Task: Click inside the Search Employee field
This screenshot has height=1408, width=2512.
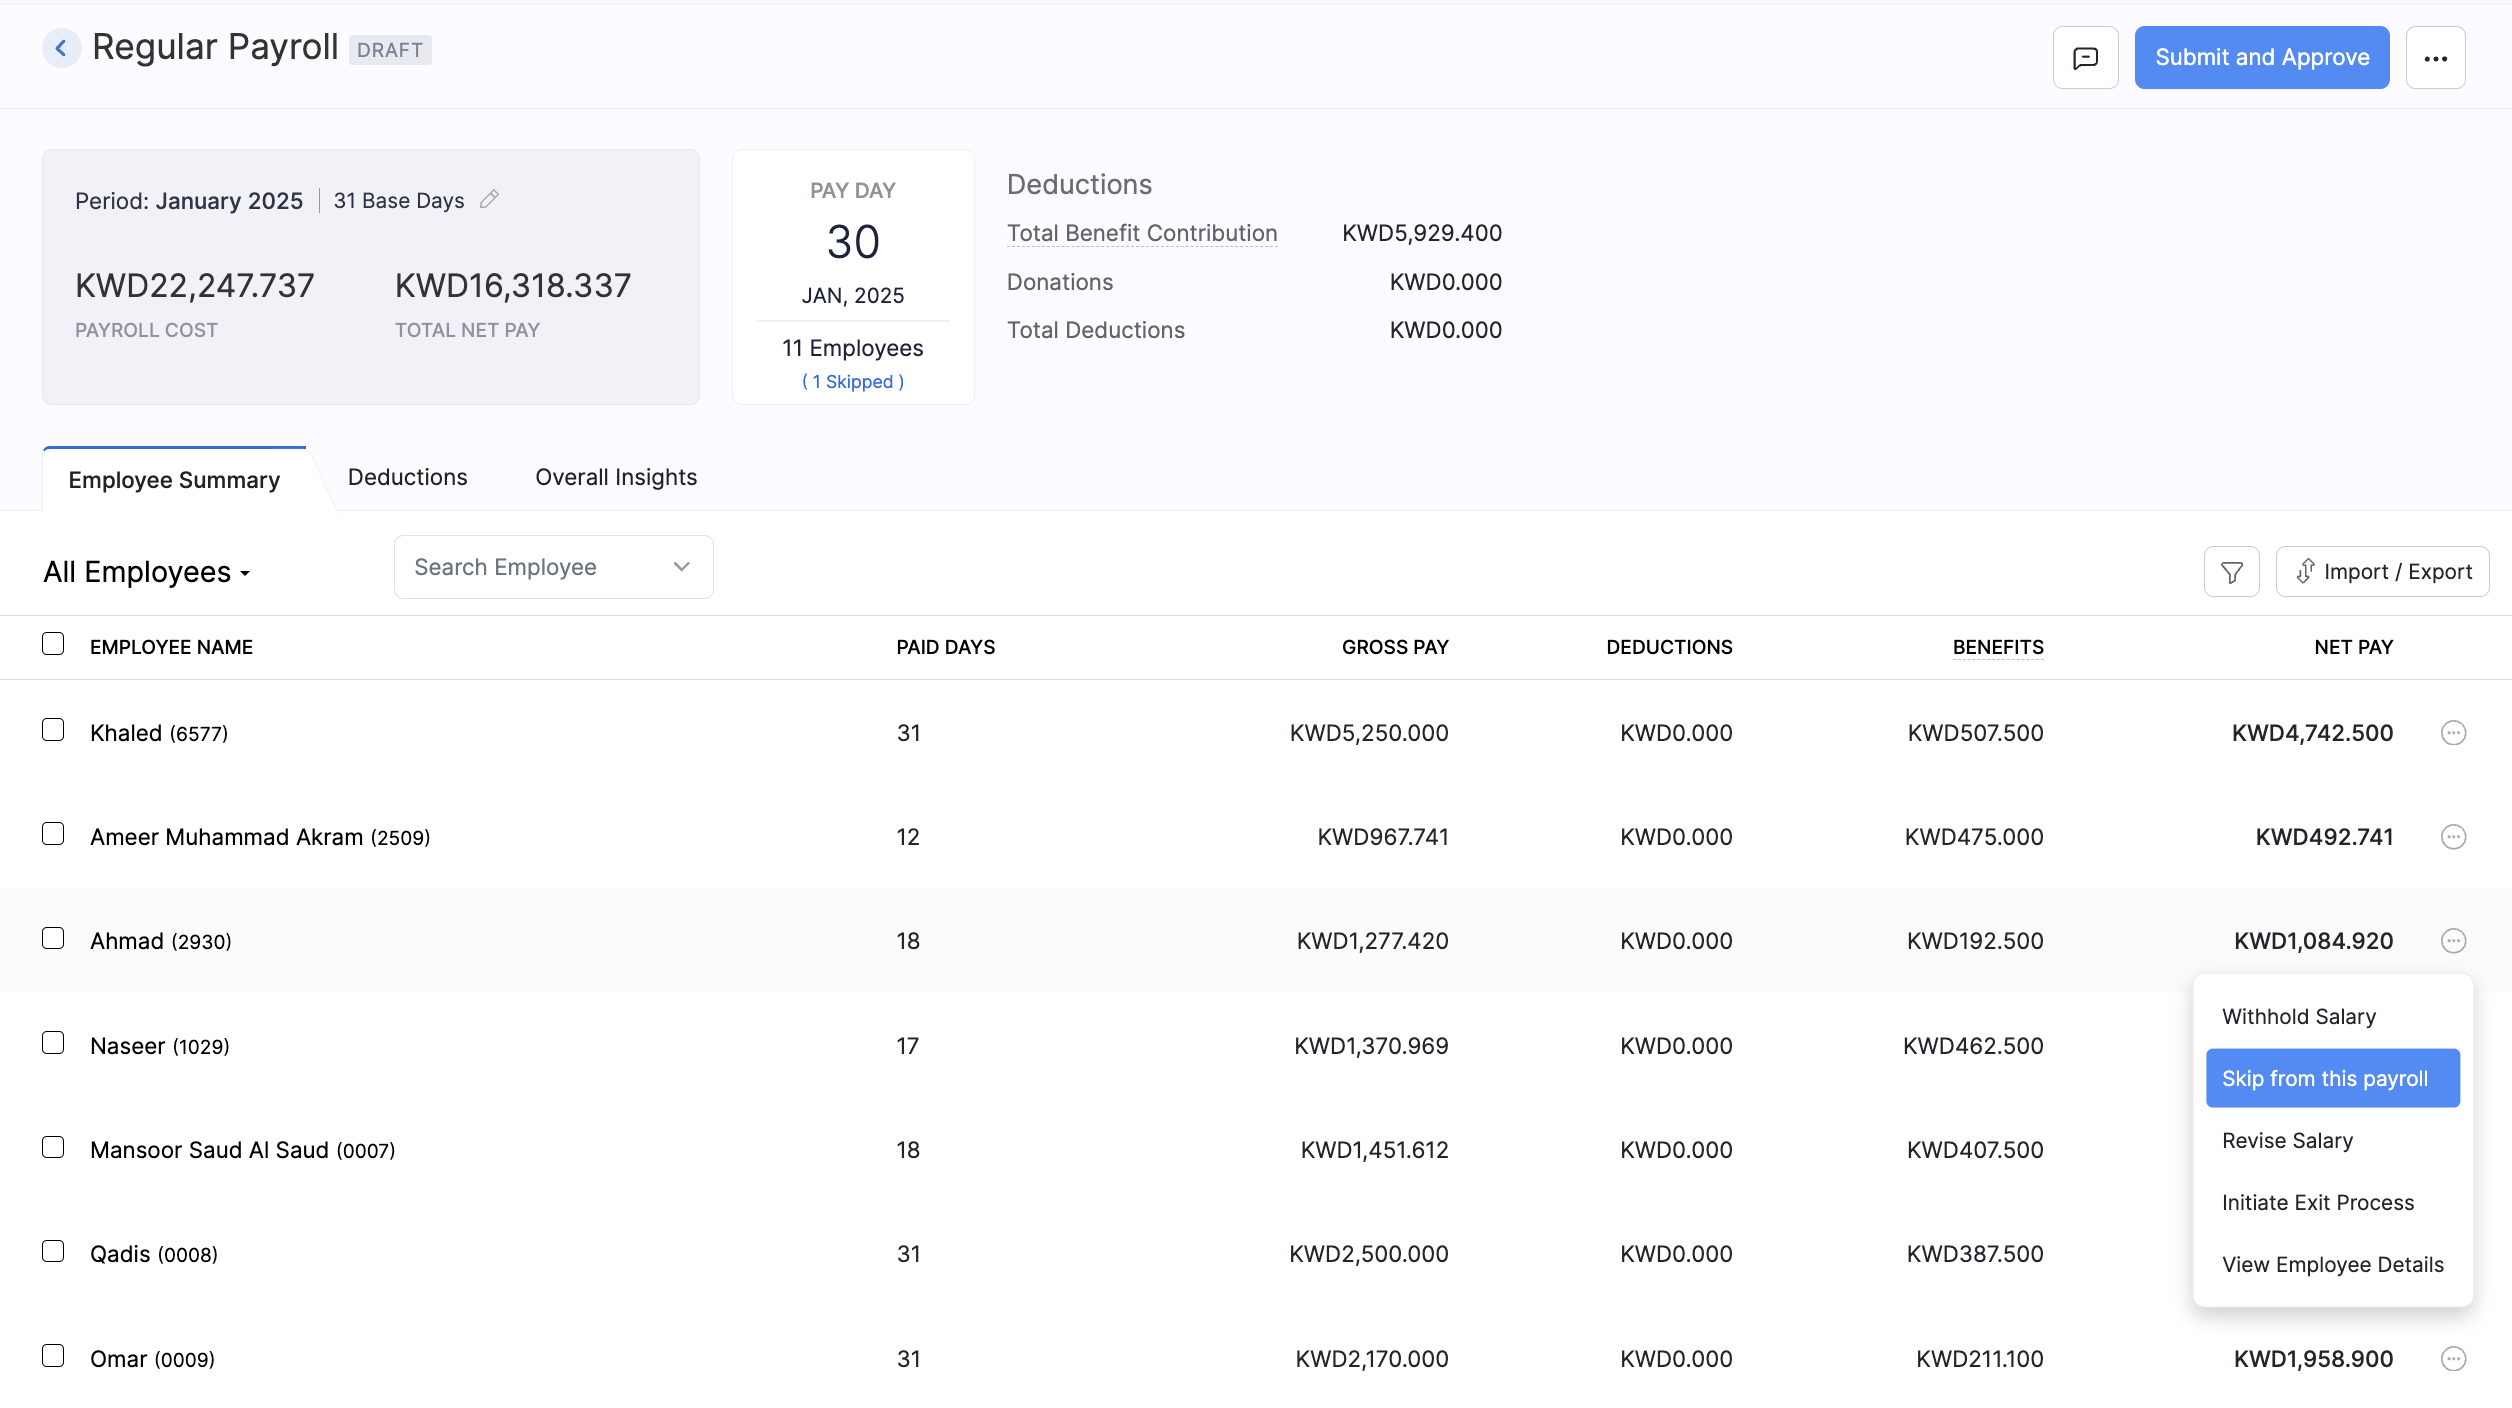Action: coord(520,566)
